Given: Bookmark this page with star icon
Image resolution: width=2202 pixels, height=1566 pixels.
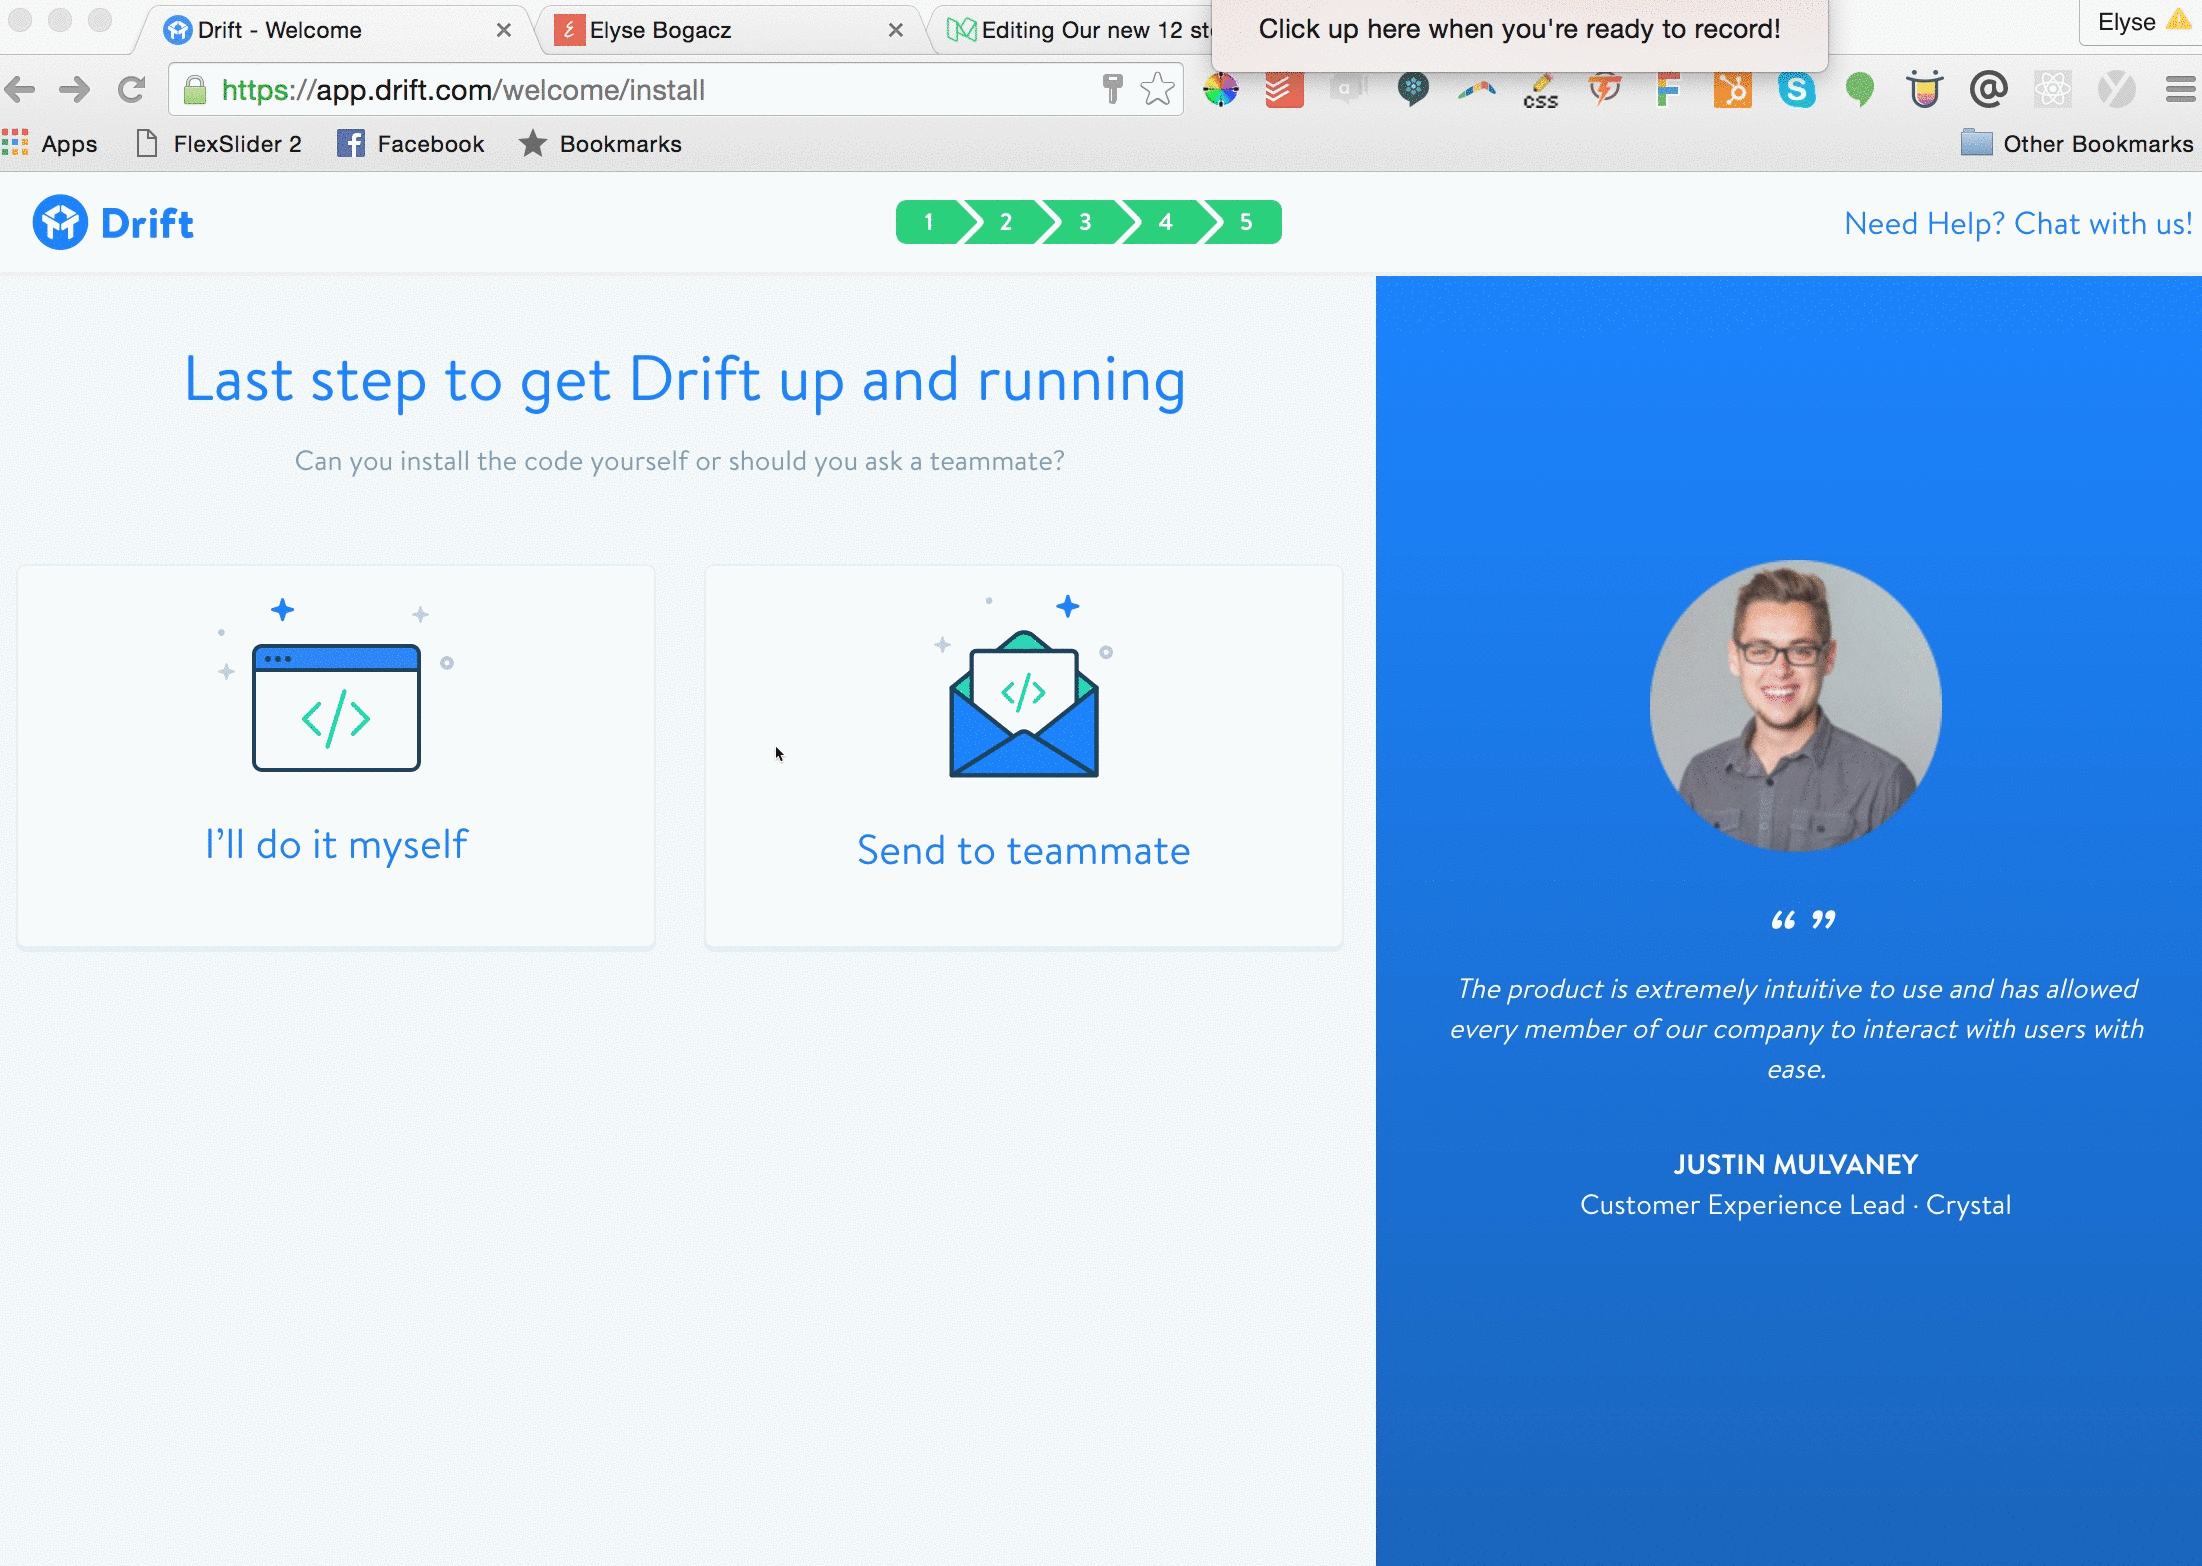Looking at the screenshot, I should tap(1157, 90).
